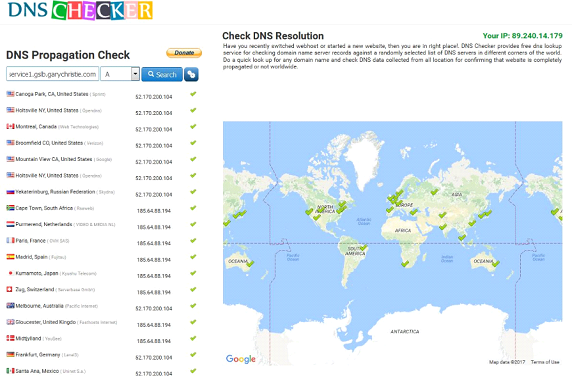Click the green checkmark for Montreal, Canada
This screenshot has width=573, height=381.
click(x=193, y=127)
